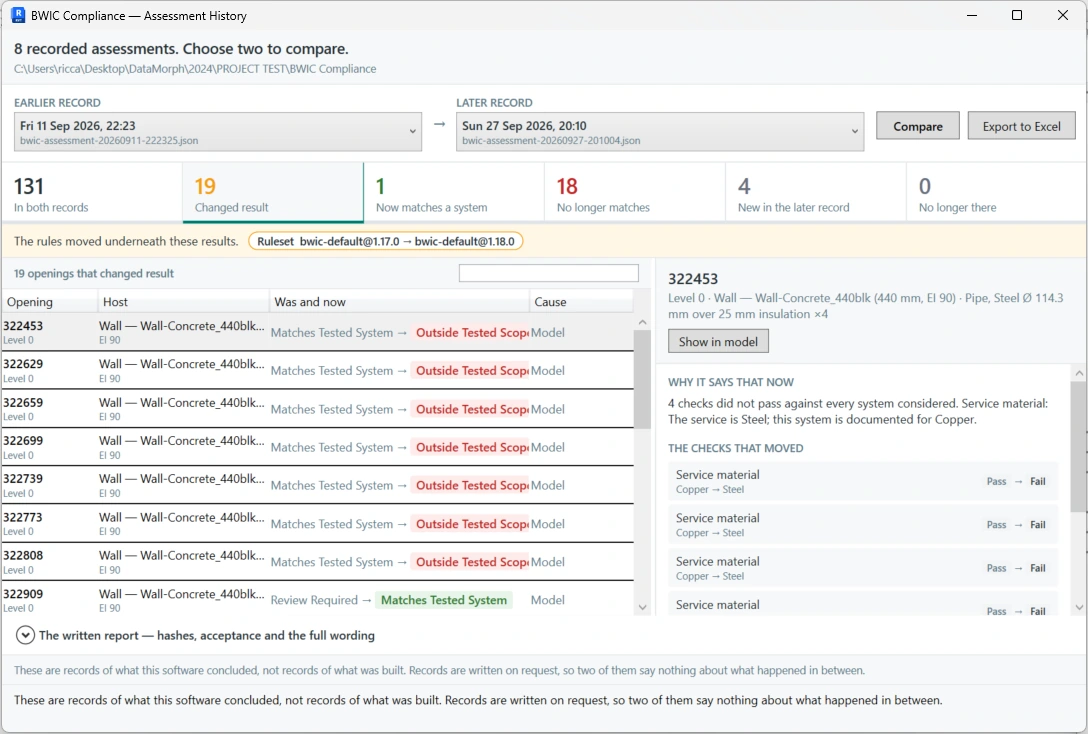Screen dimensions: 1088x734
Task: Click Show in model button
Action: click(718, 341)
